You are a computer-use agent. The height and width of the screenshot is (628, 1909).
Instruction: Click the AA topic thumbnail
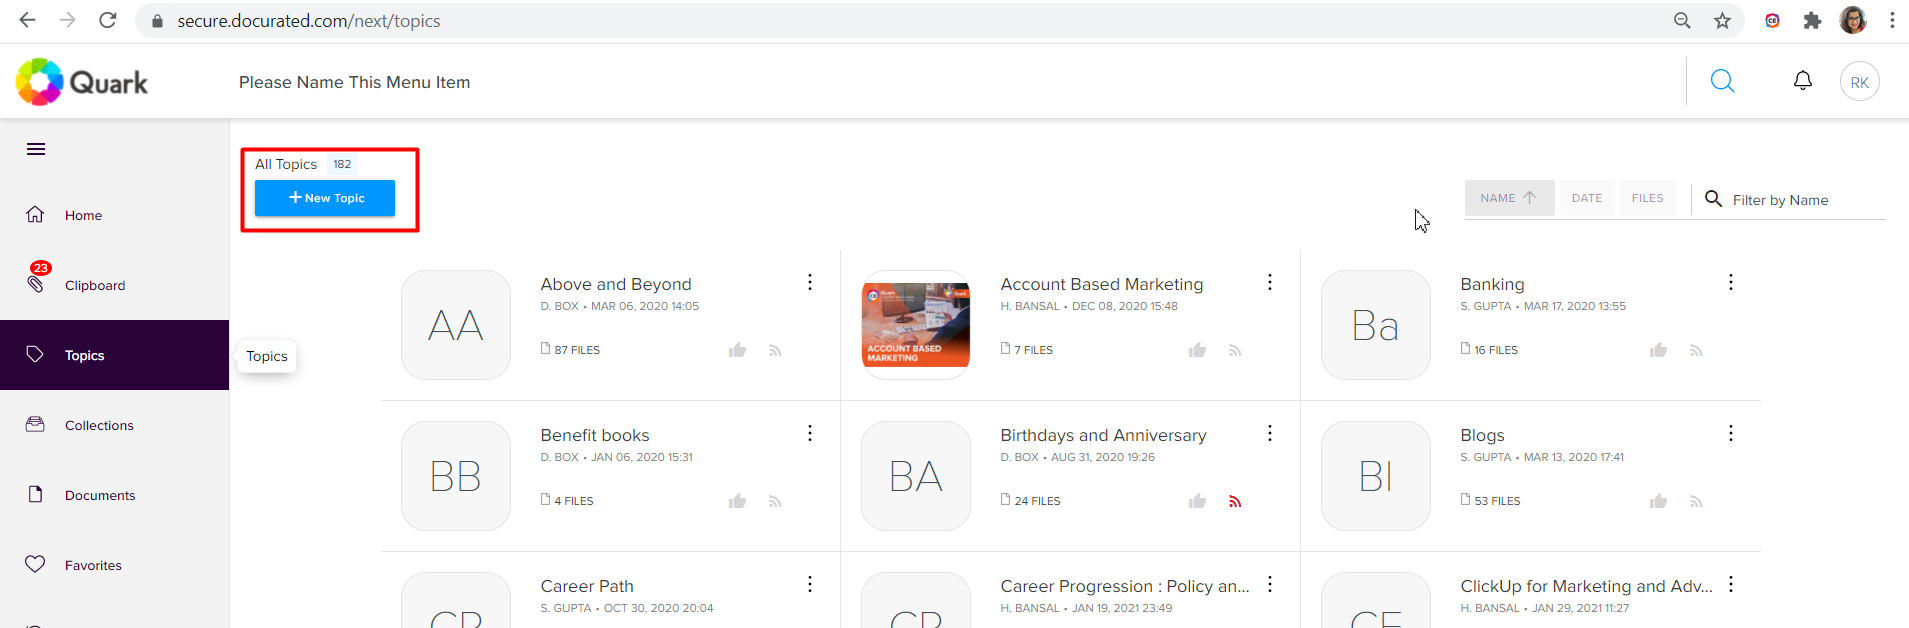coord(456,325)
